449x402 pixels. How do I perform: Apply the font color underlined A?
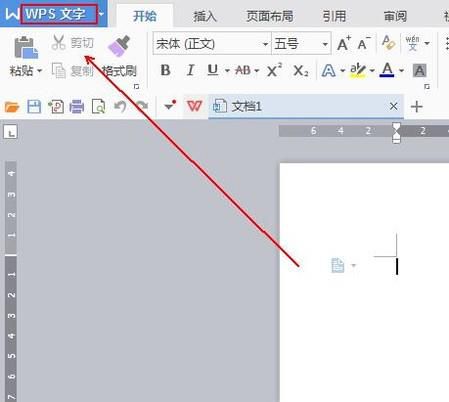coord(387,70)
